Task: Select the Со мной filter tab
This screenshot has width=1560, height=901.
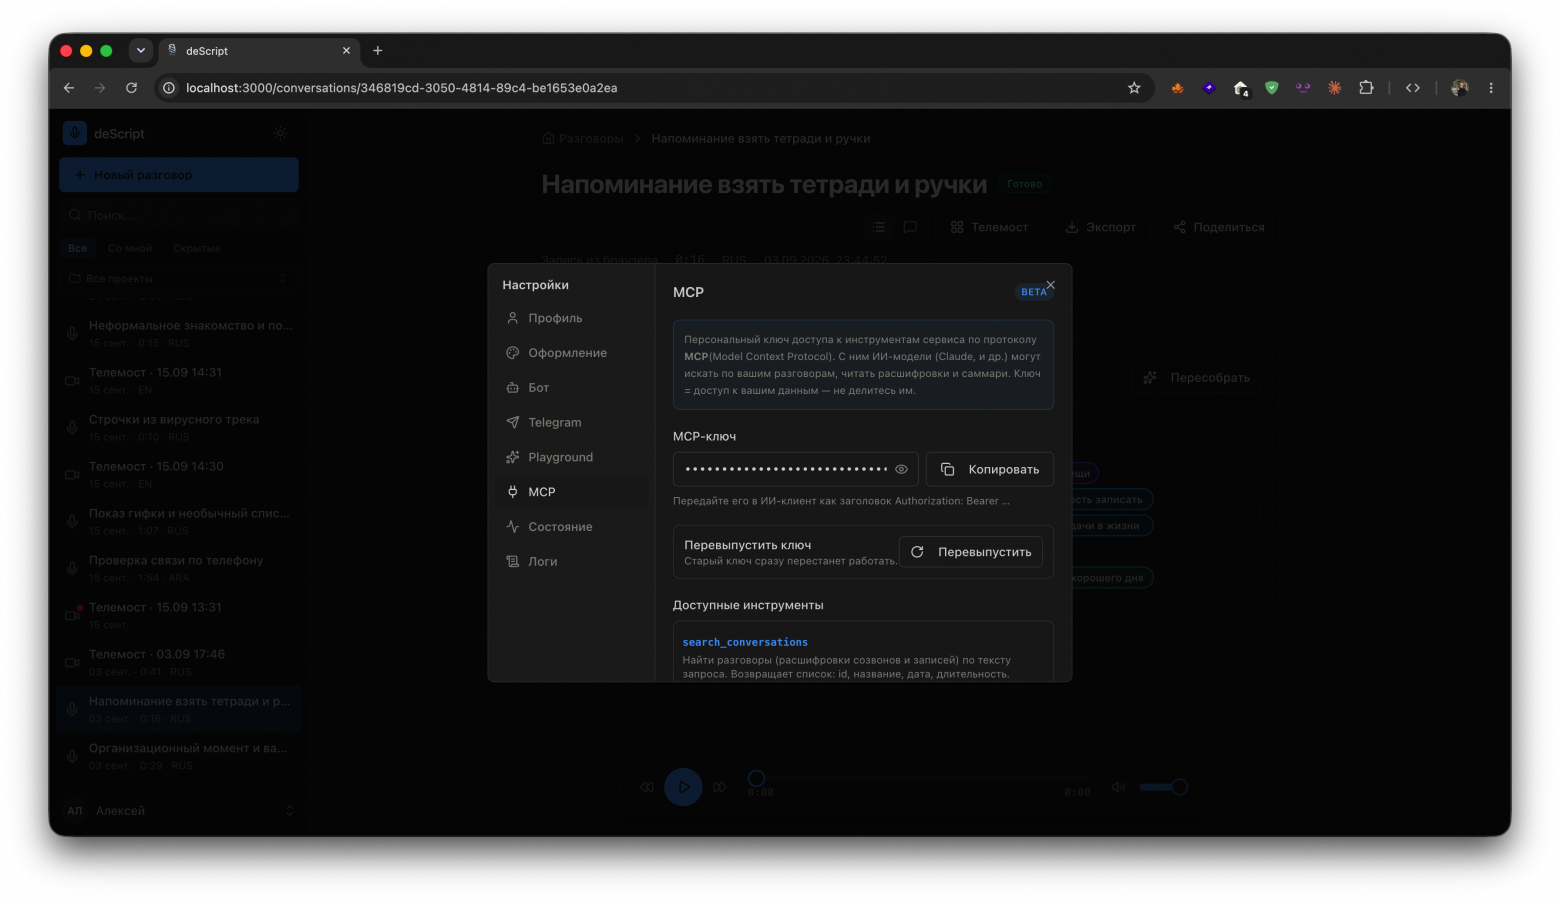Action: pyautogui.click(x=130, y=248)
